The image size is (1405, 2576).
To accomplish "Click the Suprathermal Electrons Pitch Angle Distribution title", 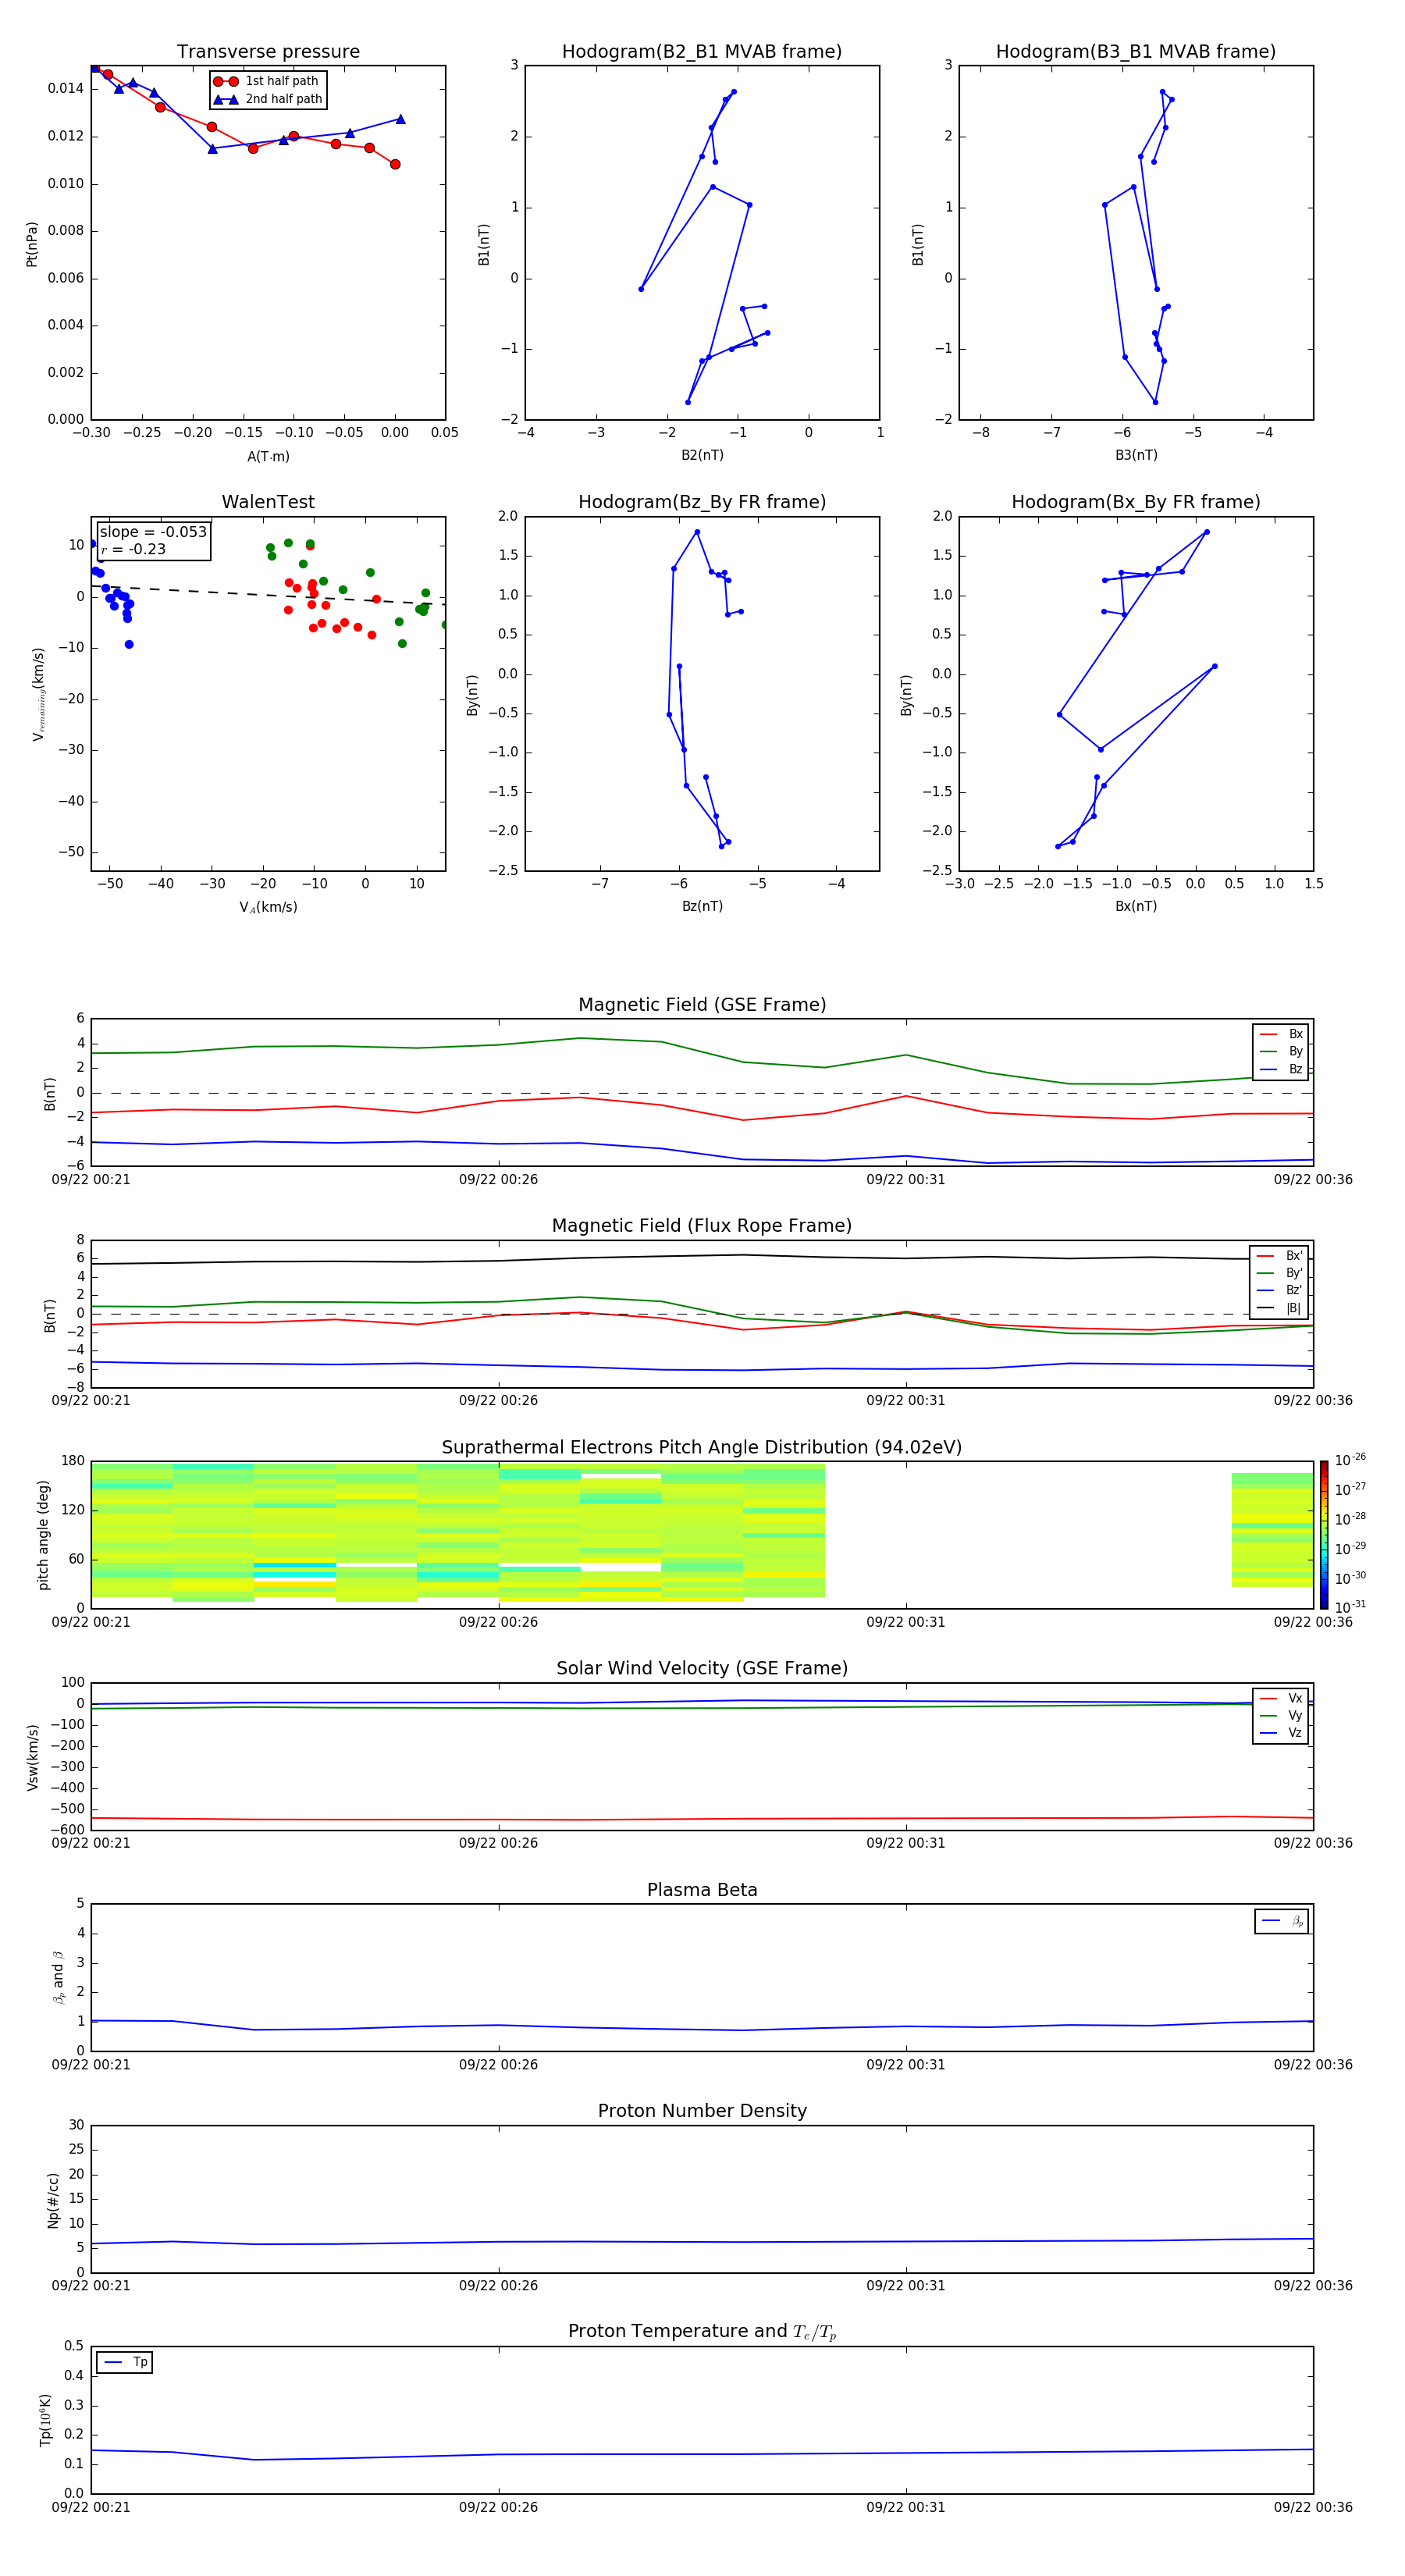I will (702, 1448).
